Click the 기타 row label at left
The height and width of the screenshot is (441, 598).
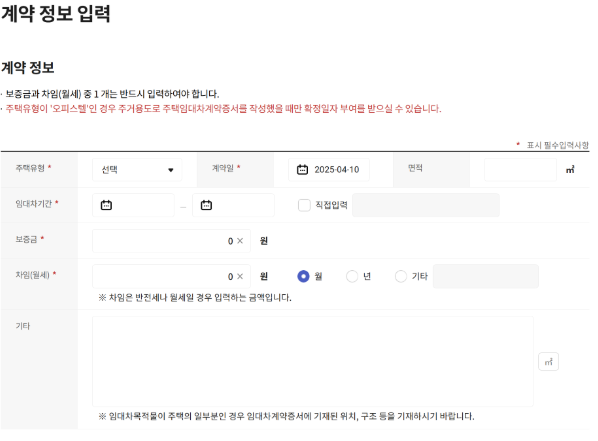pos(23,326)
